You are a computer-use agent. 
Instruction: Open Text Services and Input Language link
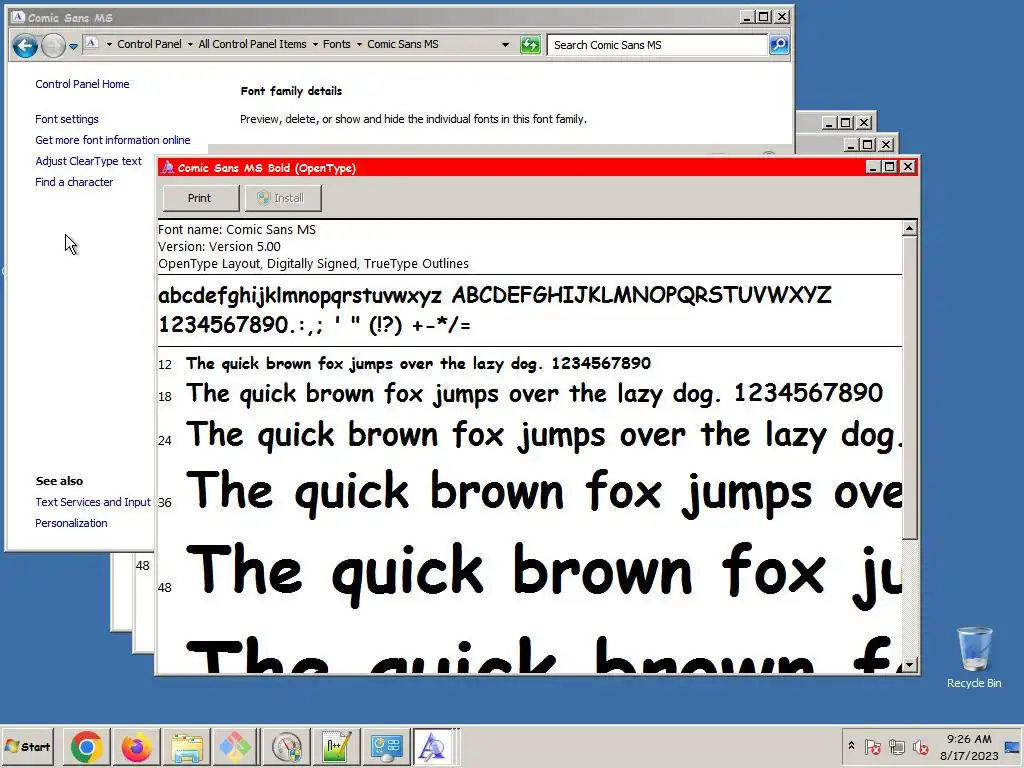(93, 502)
